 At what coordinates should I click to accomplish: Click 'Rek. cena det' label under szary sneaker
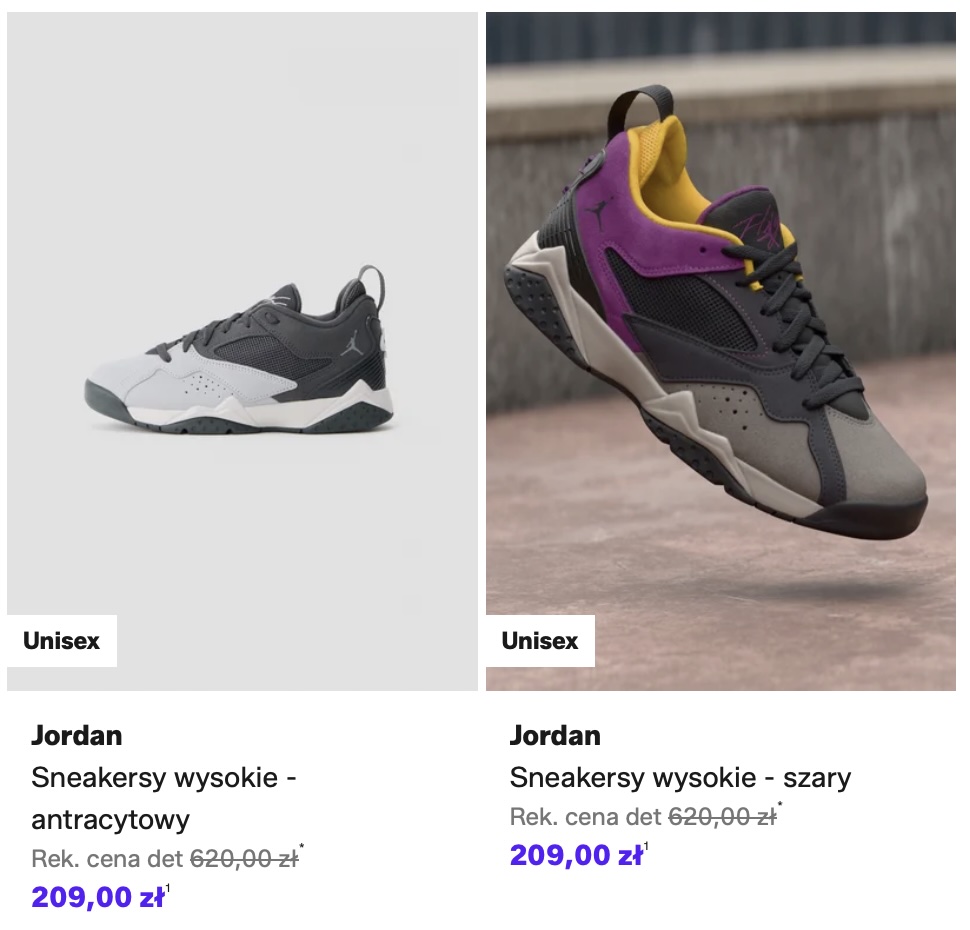coord(586,816)
